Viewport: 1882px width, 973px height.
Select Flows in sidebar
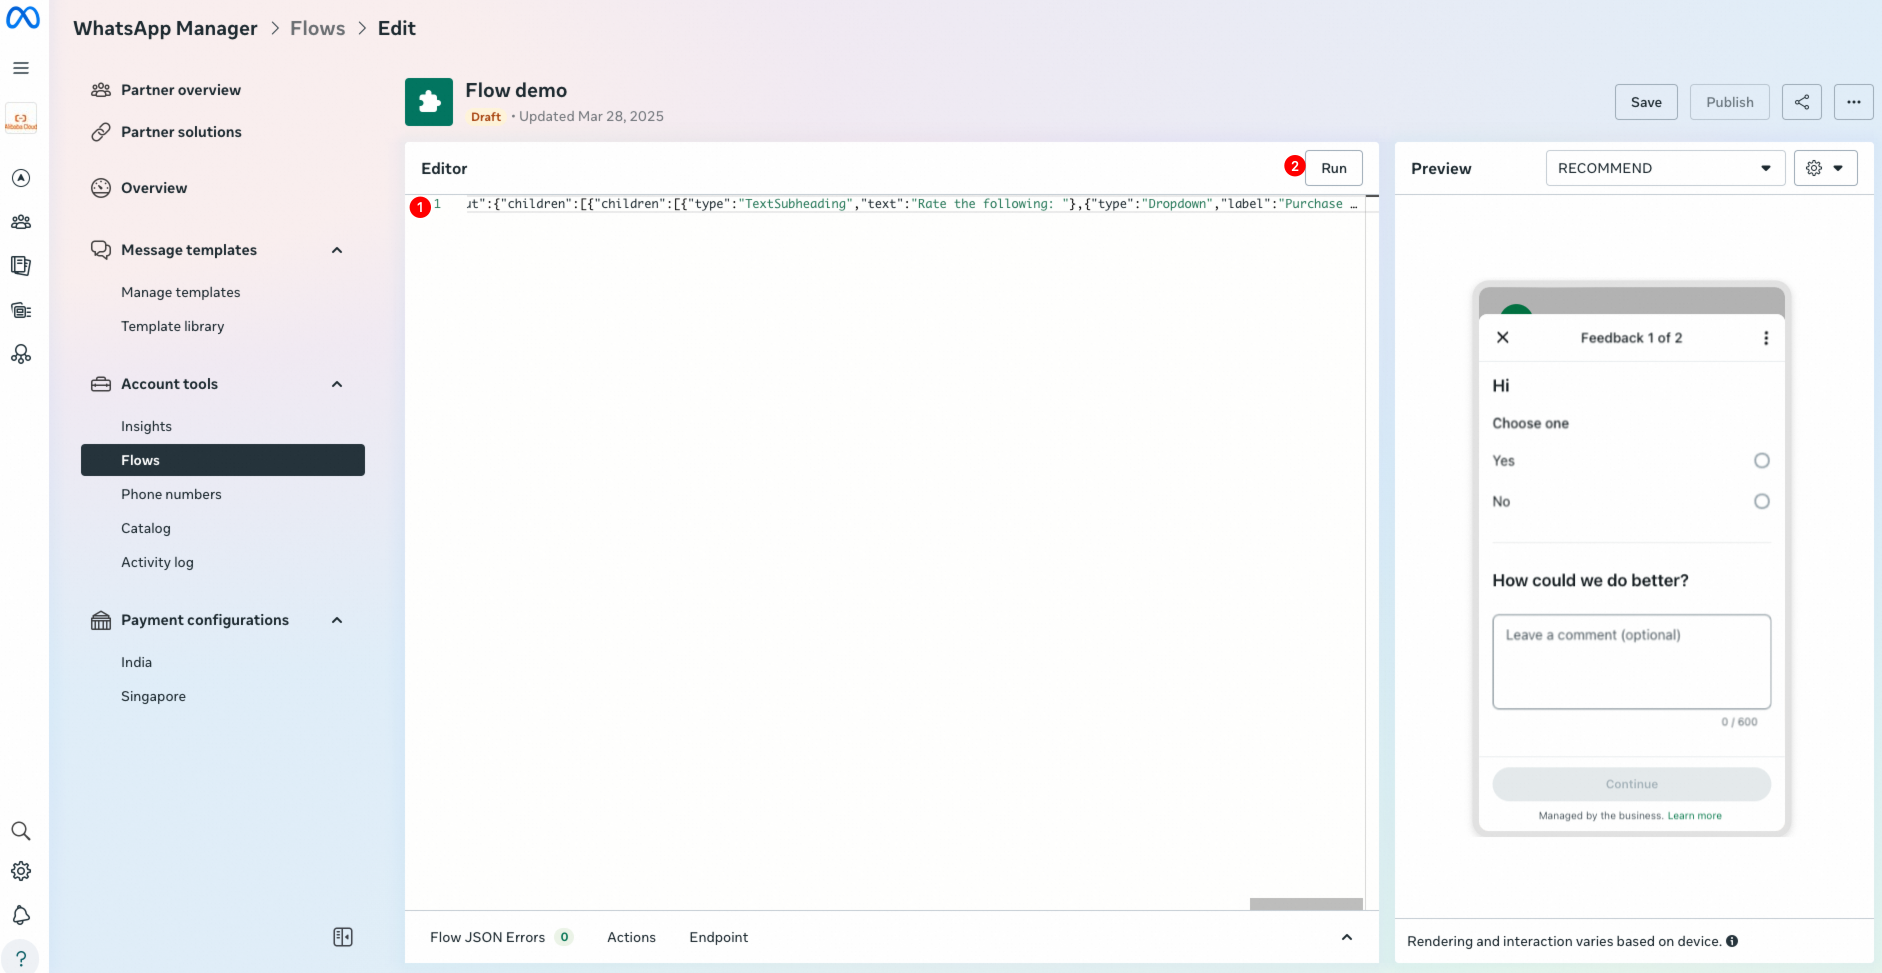click(223, 460)
